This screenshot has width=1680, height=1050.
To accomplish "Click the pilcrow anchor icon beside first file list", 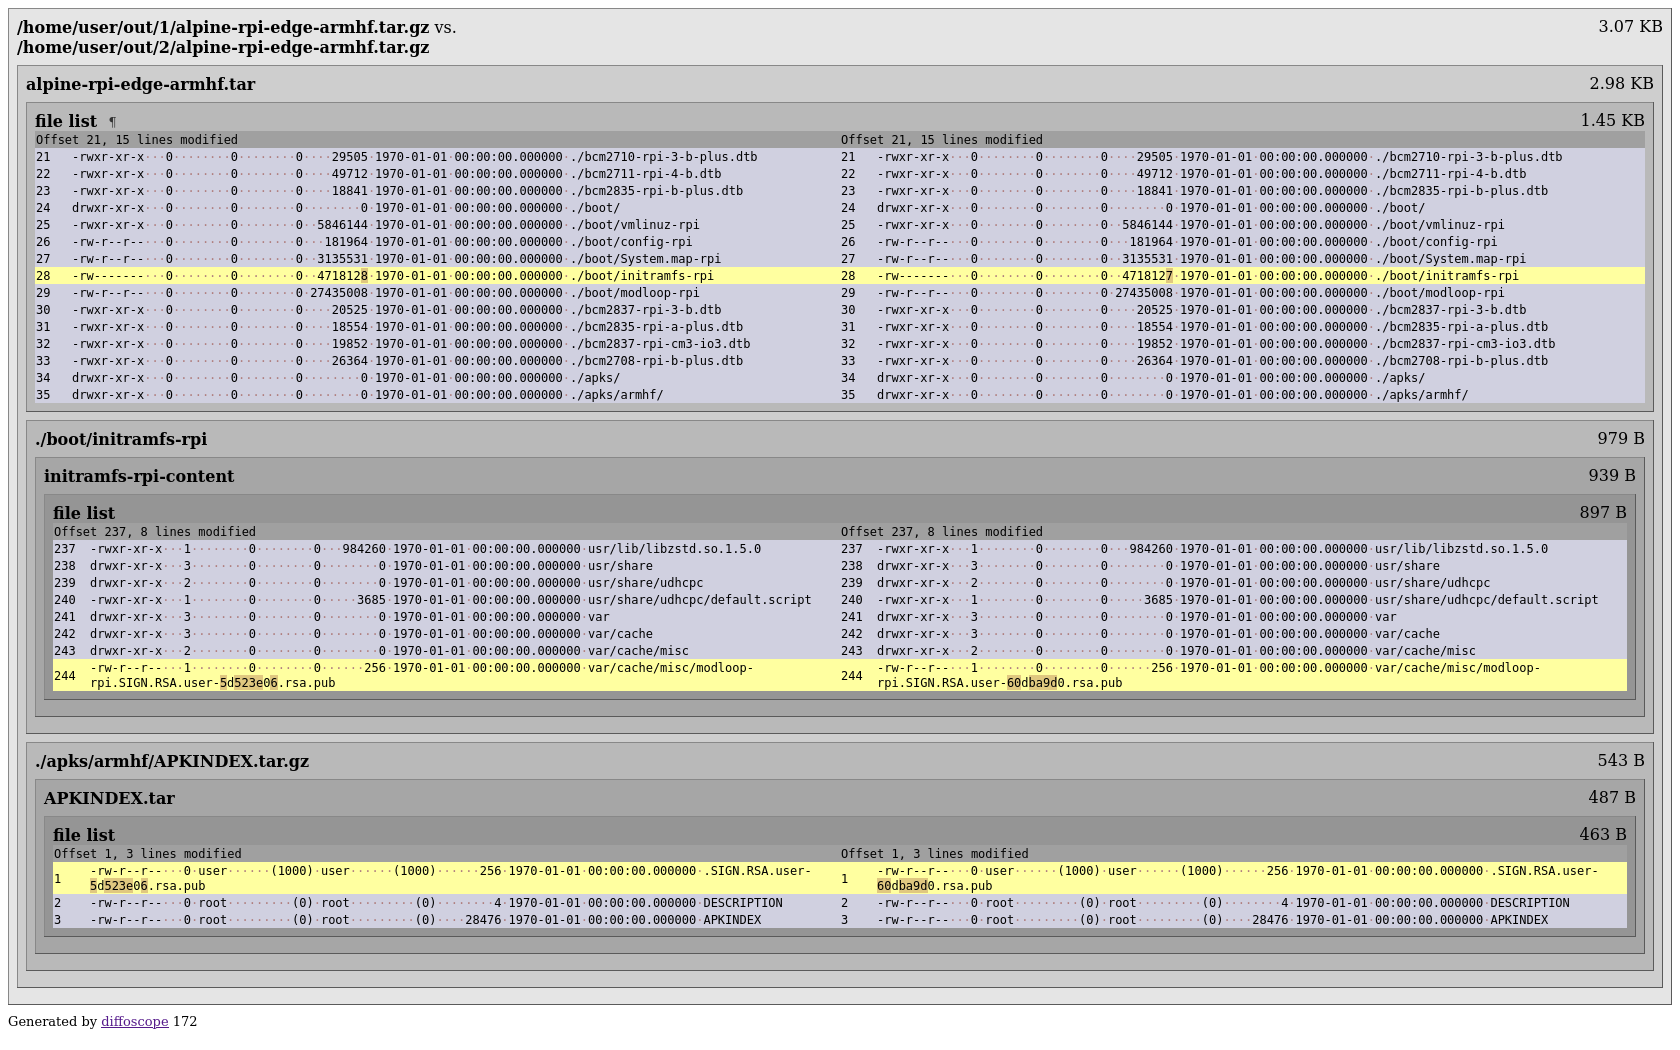I will [112, 122].
